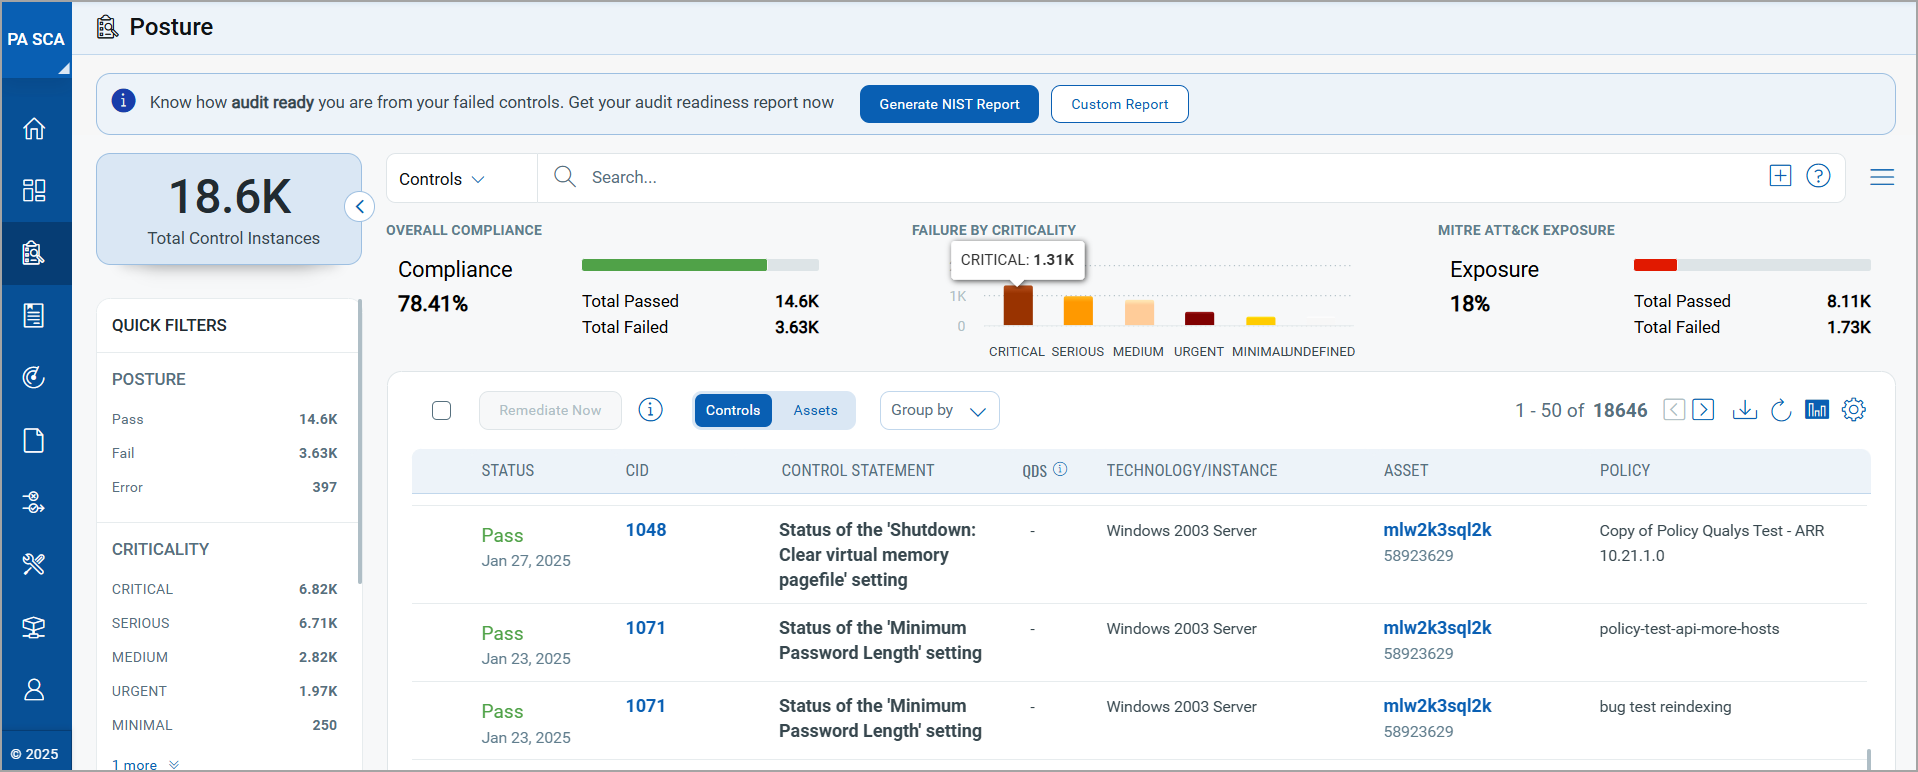Sort by the CID column header

[x=637, y=470]
